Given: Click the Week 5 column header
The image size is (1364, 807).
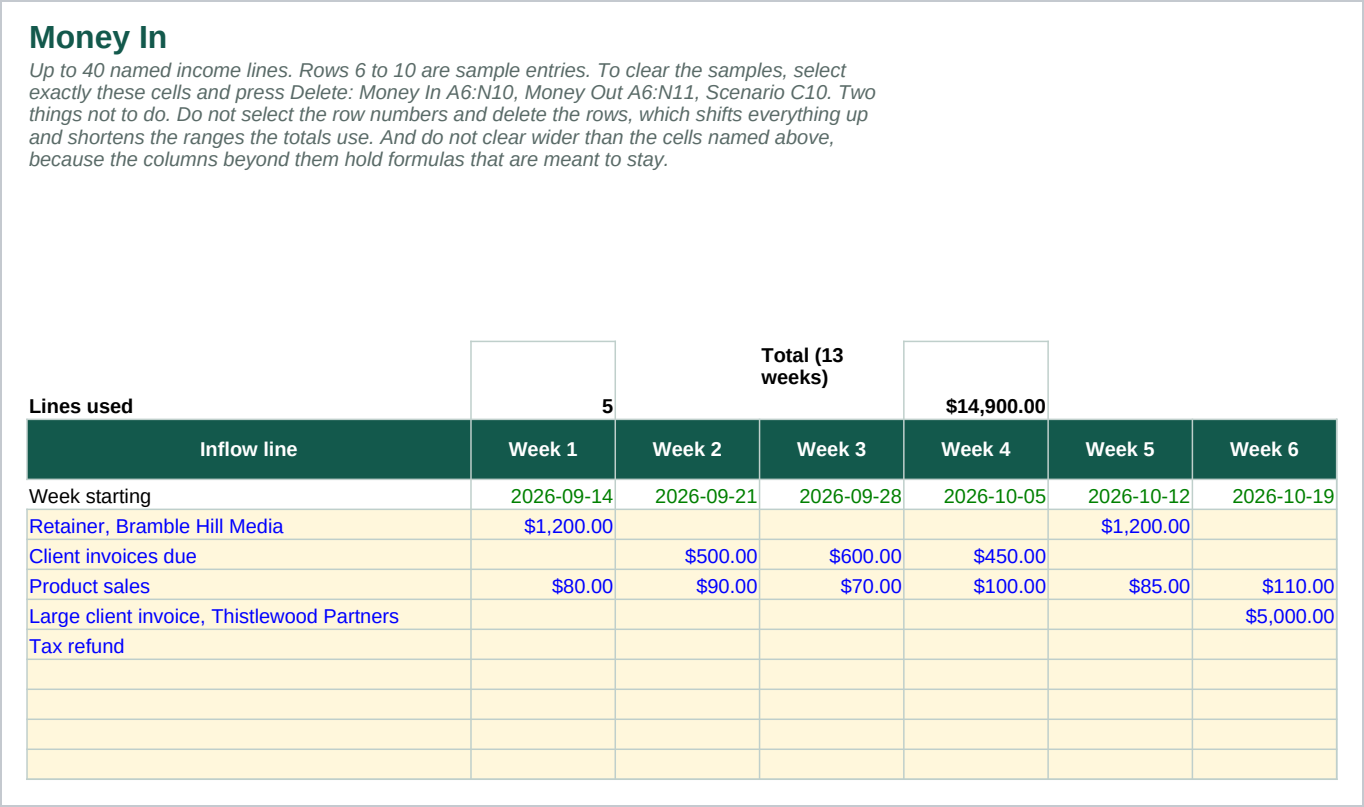Looking at the screenshot, I should (1120, 450).
